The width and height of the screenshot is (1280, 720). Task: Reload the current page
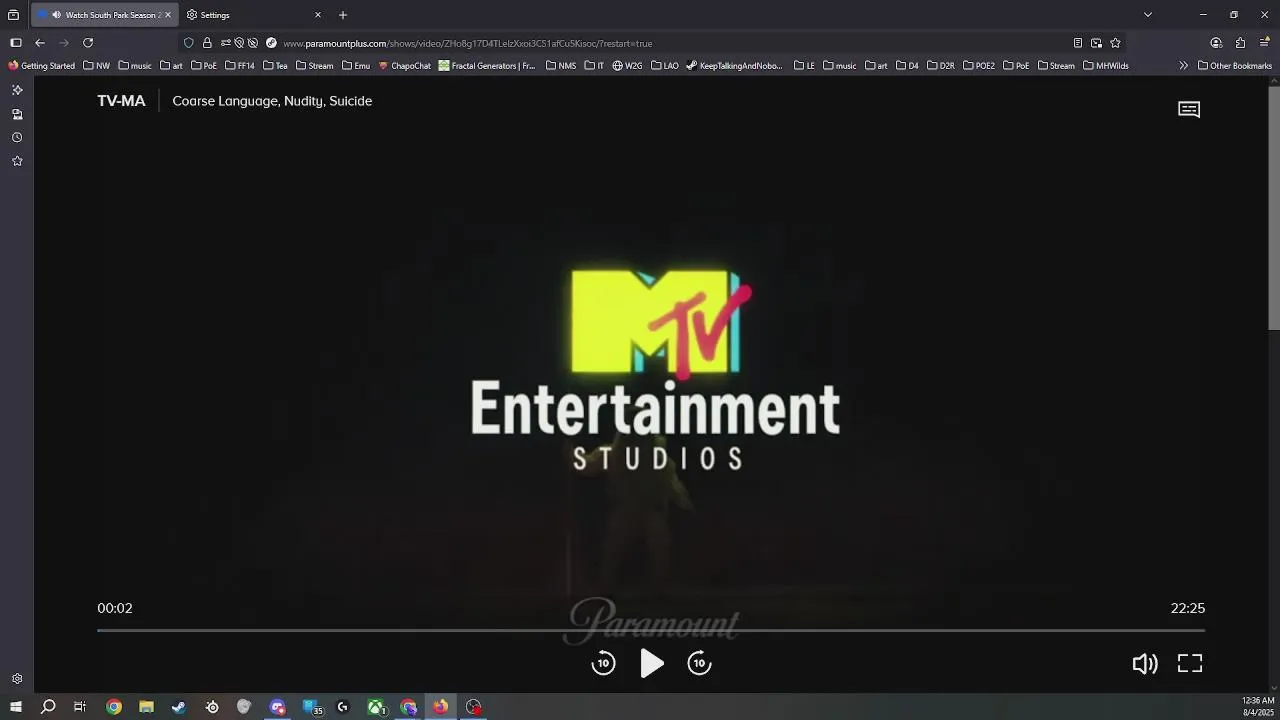click(x=88, y=43)
